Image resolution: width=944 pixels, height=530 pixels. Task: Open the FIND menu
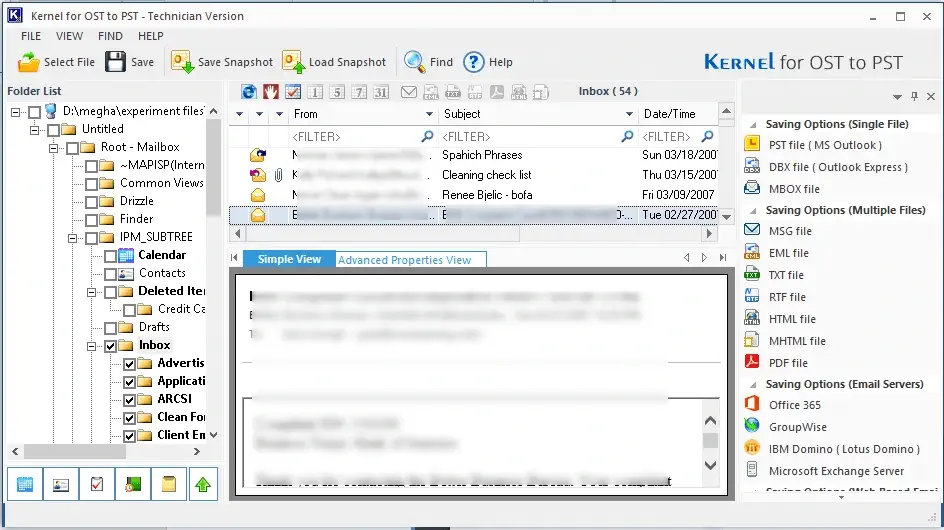coord(110,36)
